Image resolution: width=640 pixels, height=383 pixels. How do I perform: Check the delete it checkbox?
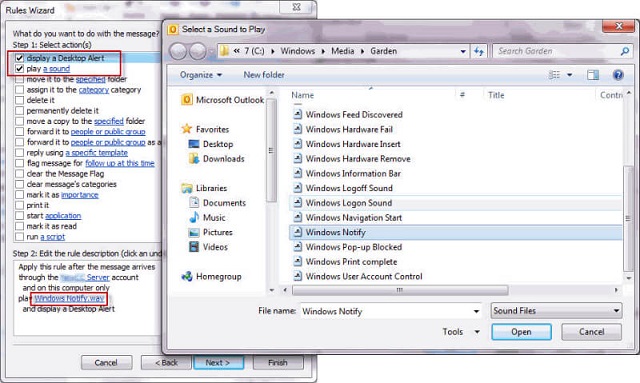(19, 100)
